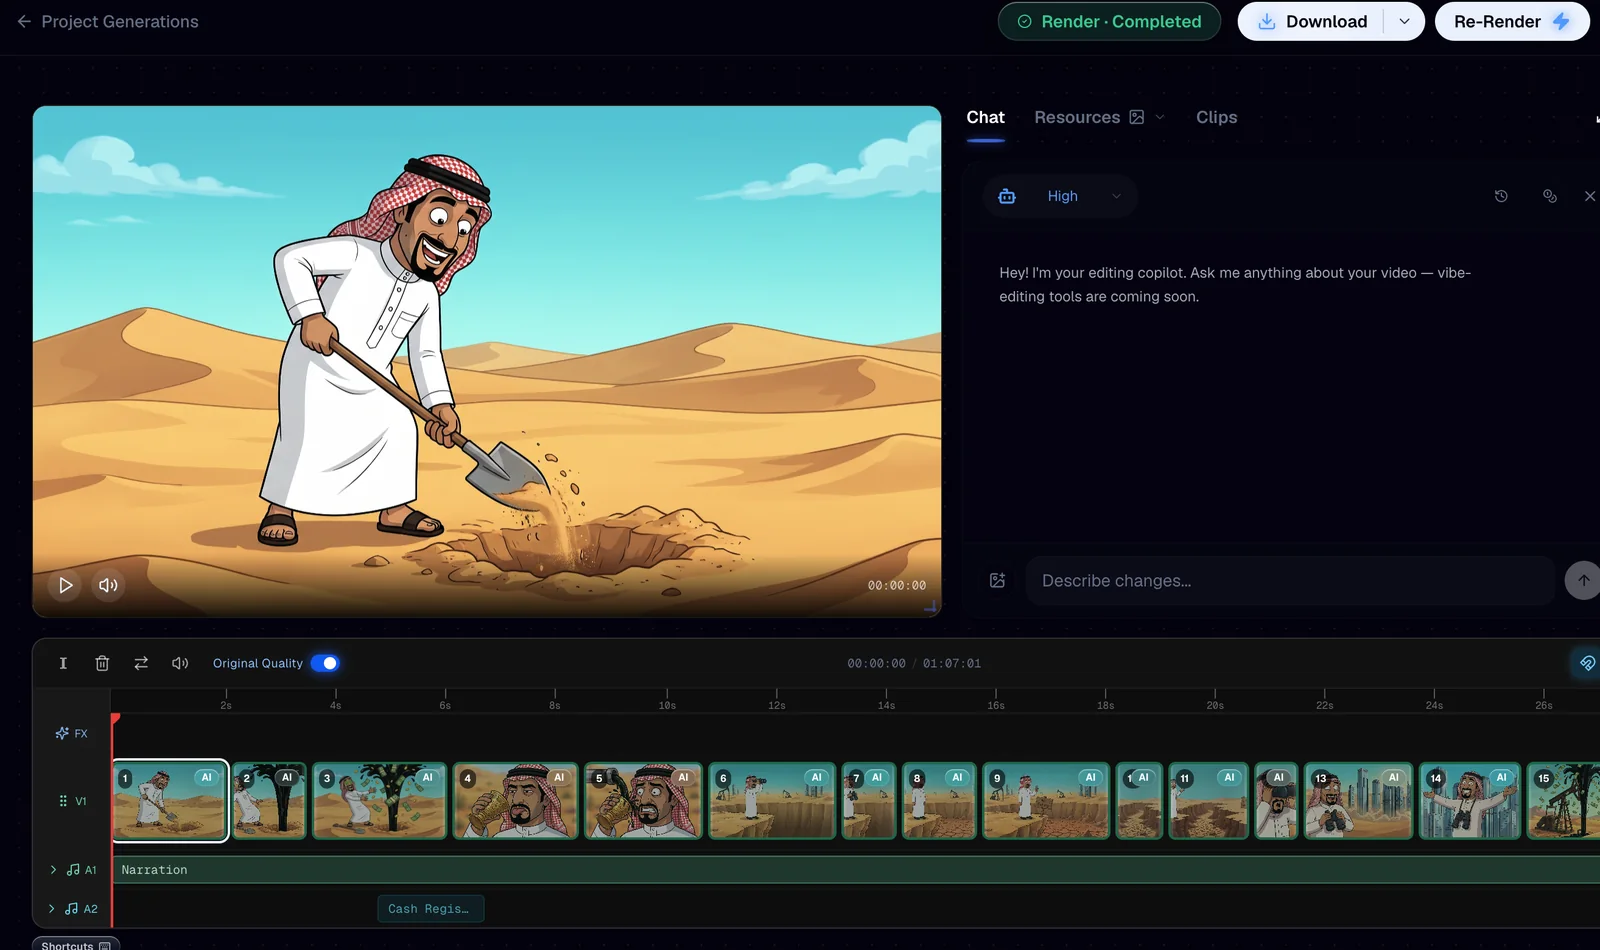
Task: Delete the selected clip with trash icon
Action: [x=102, y=664]
